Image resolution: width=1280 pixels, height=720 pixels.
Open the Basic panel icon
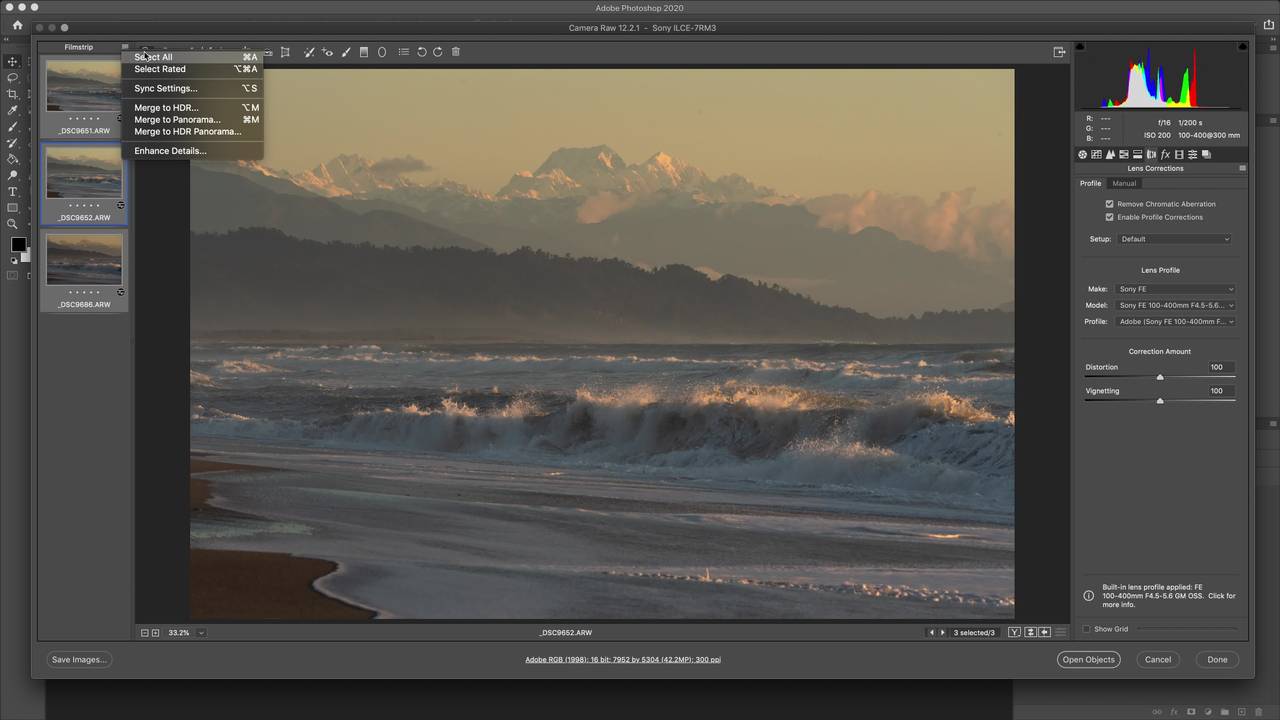[x=1083, y=155]
